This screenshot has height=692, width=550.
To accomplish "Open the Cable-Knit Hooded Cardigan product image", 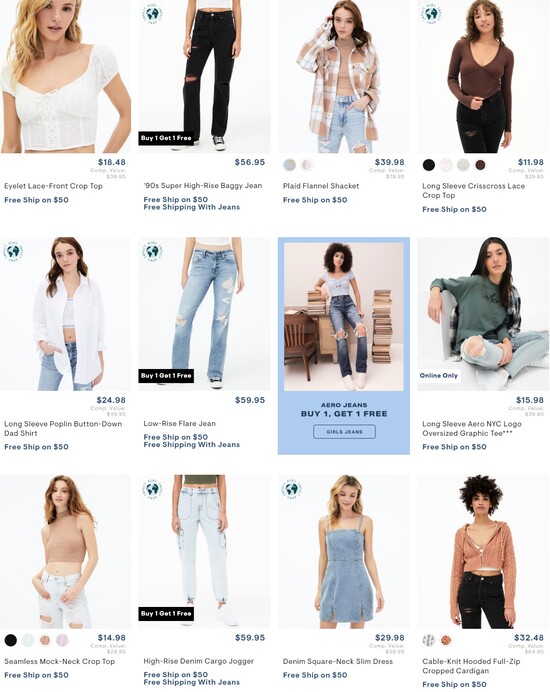I will click(483, 552).
